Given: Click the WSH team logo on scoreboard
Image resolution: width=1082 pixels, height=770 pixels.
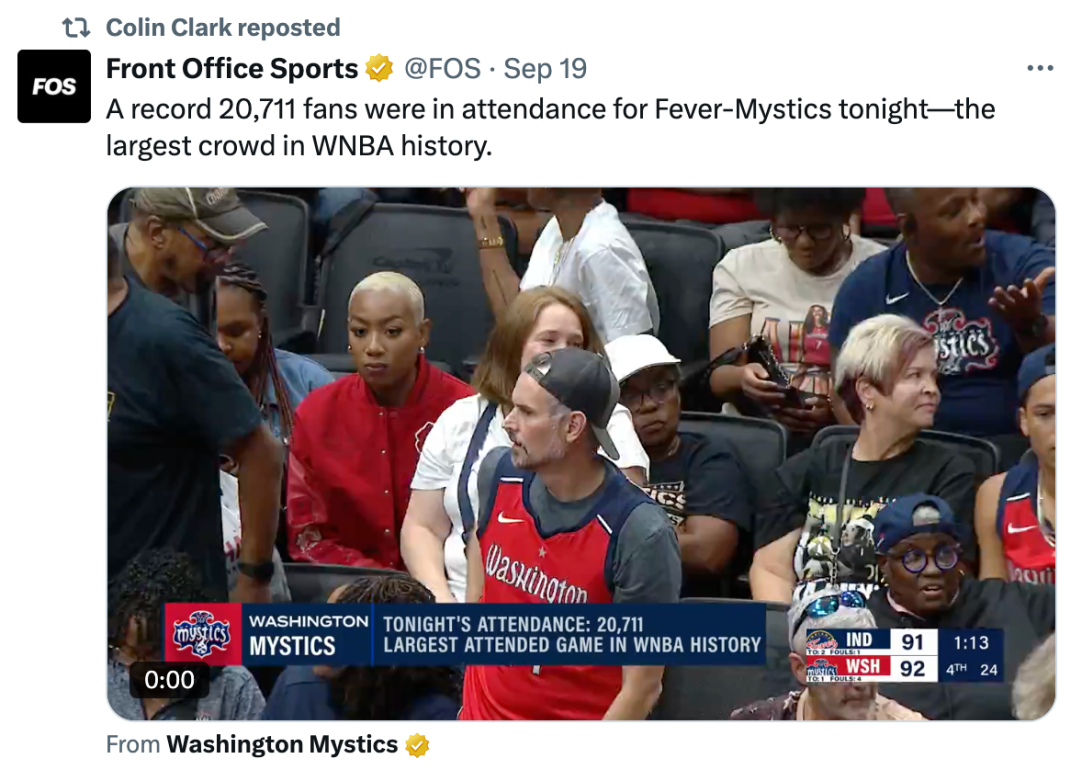Looking at the screenshot, I should 823,668.
